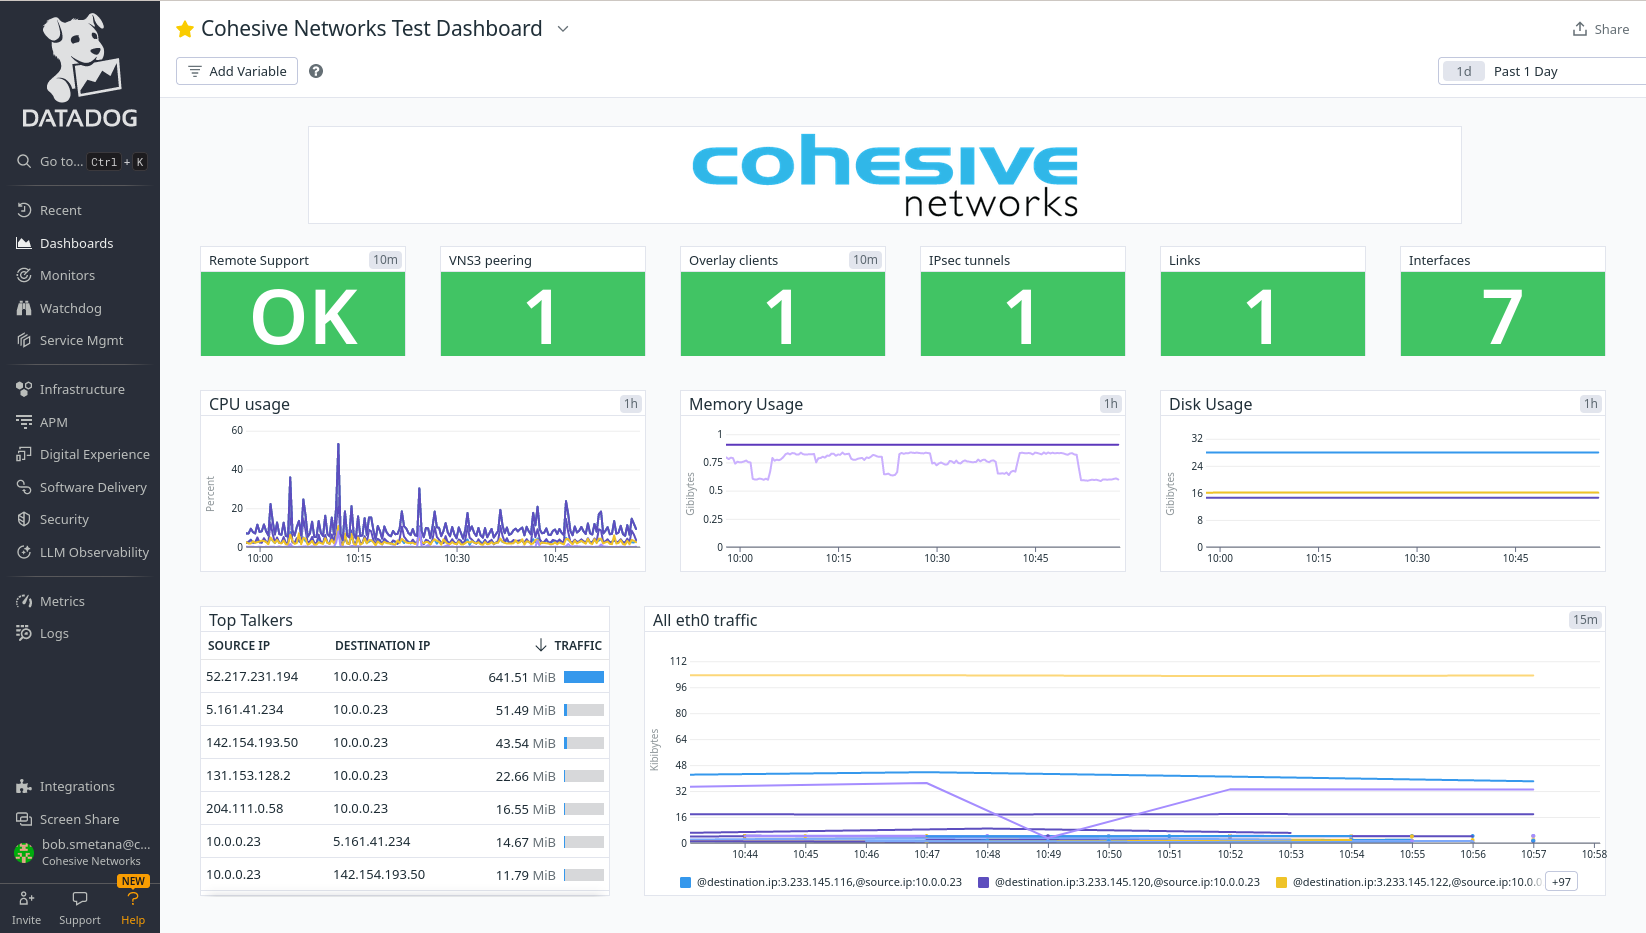Click the Cohesive Networks logo banner

click(x=885, y=175)
